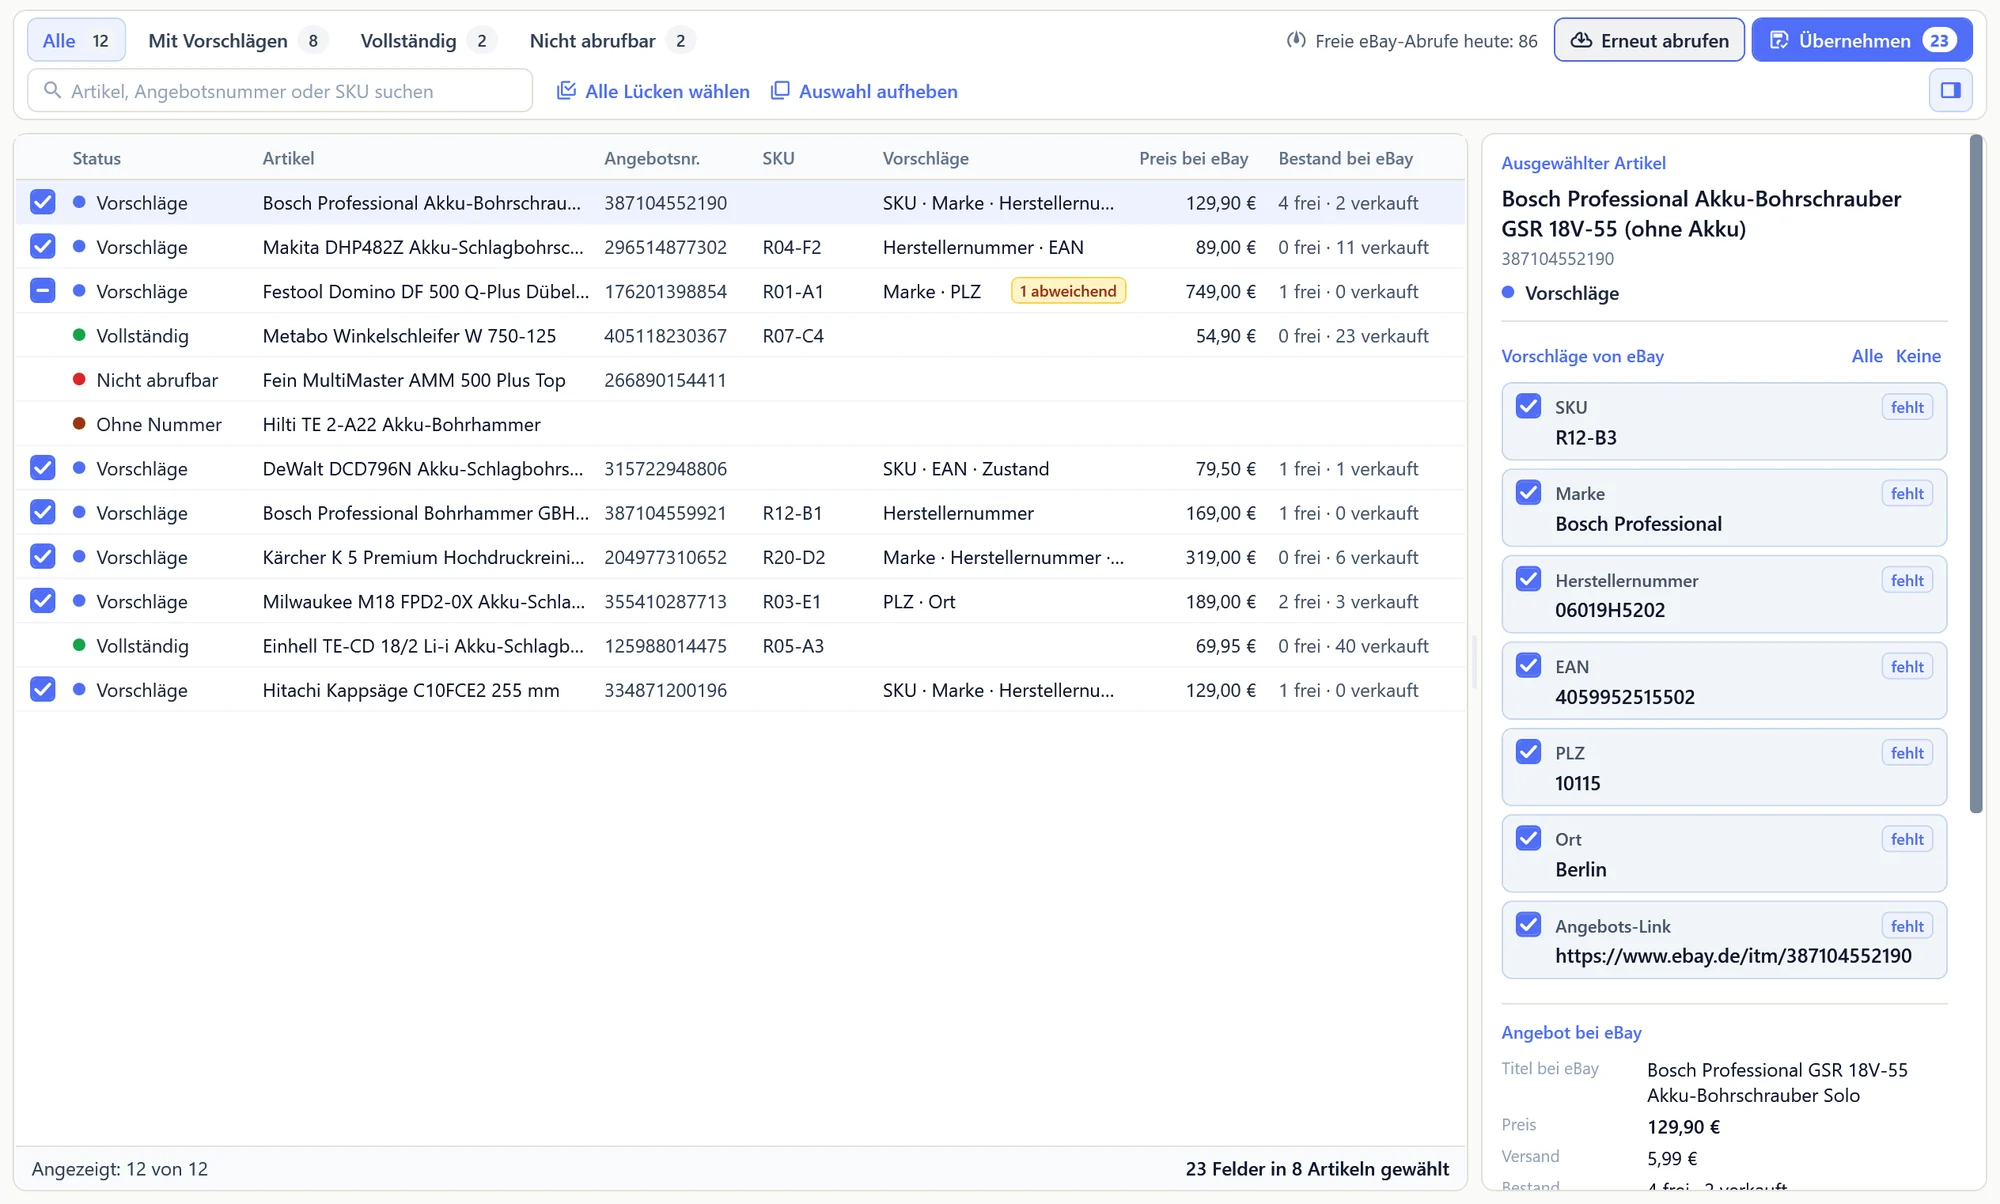Sort by 'Preis bei eBay' column header
2000x1204 pixels.
1193,158
